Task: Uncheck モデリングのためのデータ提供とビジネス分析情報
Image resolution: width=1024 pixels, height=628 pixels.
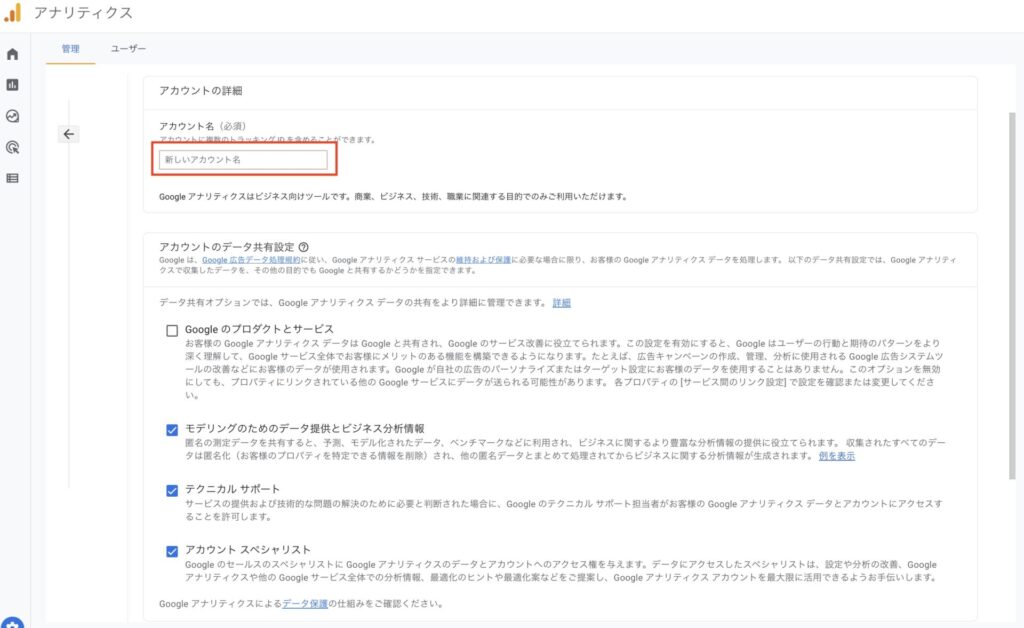Action: (x=172, y=430)
